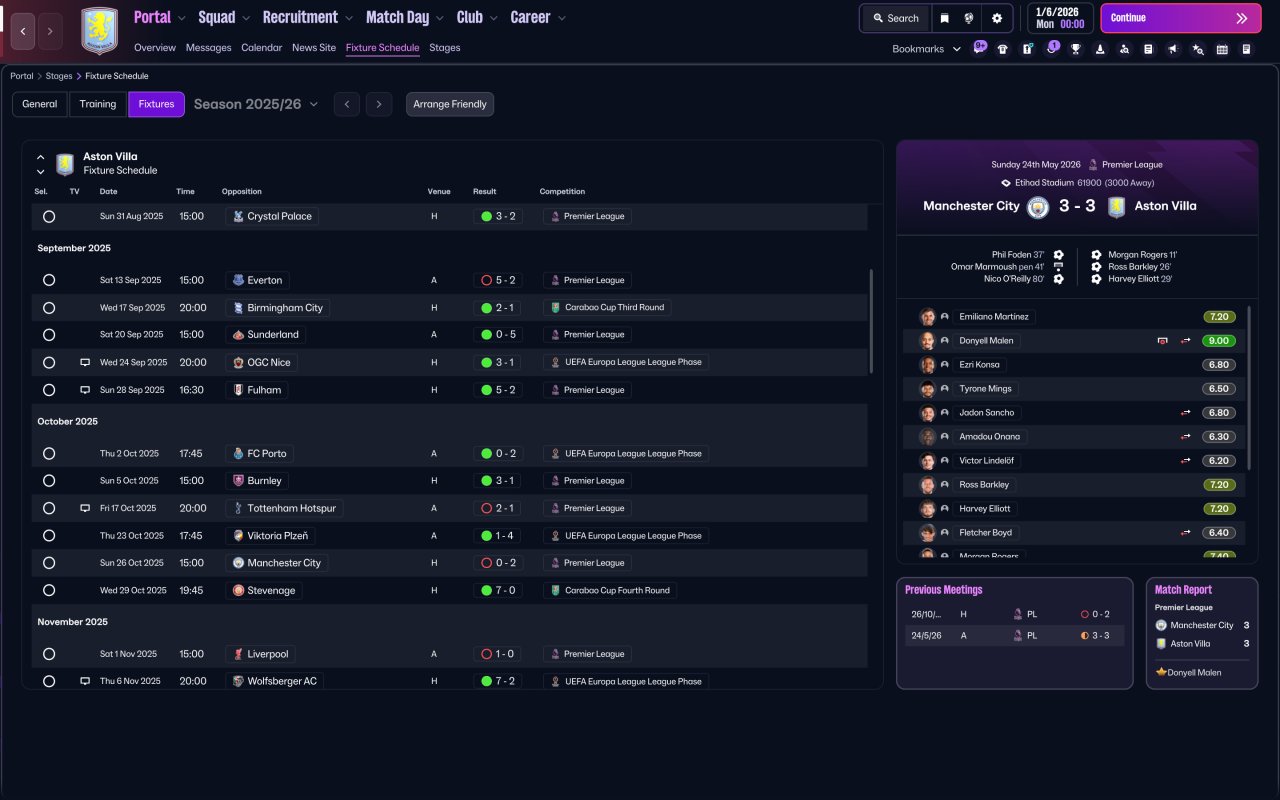Switch to the Training tab
This screenshot has width=1280, height=800.
tap(98, 104)
